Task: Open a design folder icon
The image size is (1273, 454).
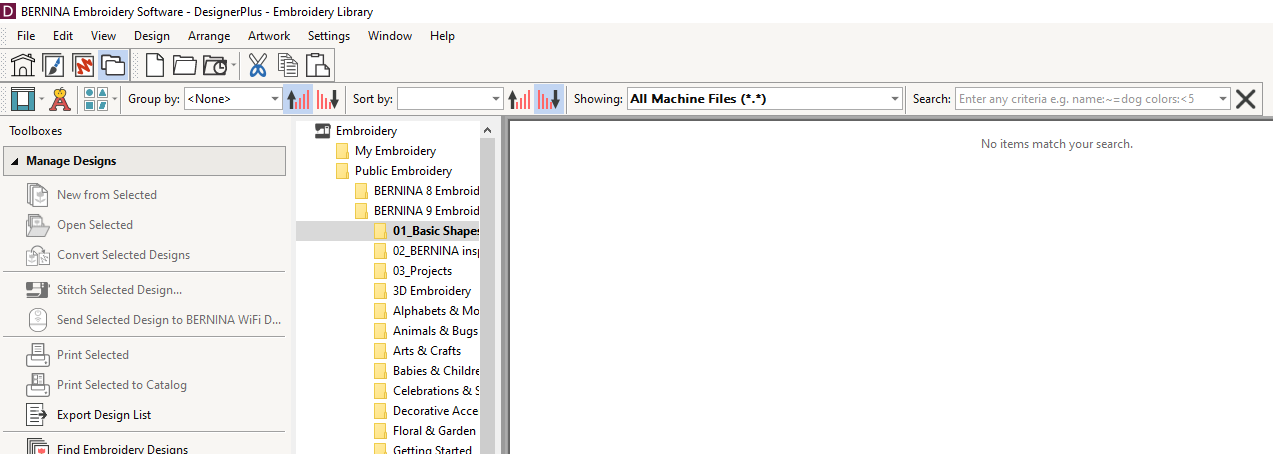Action: coord(184,66)
